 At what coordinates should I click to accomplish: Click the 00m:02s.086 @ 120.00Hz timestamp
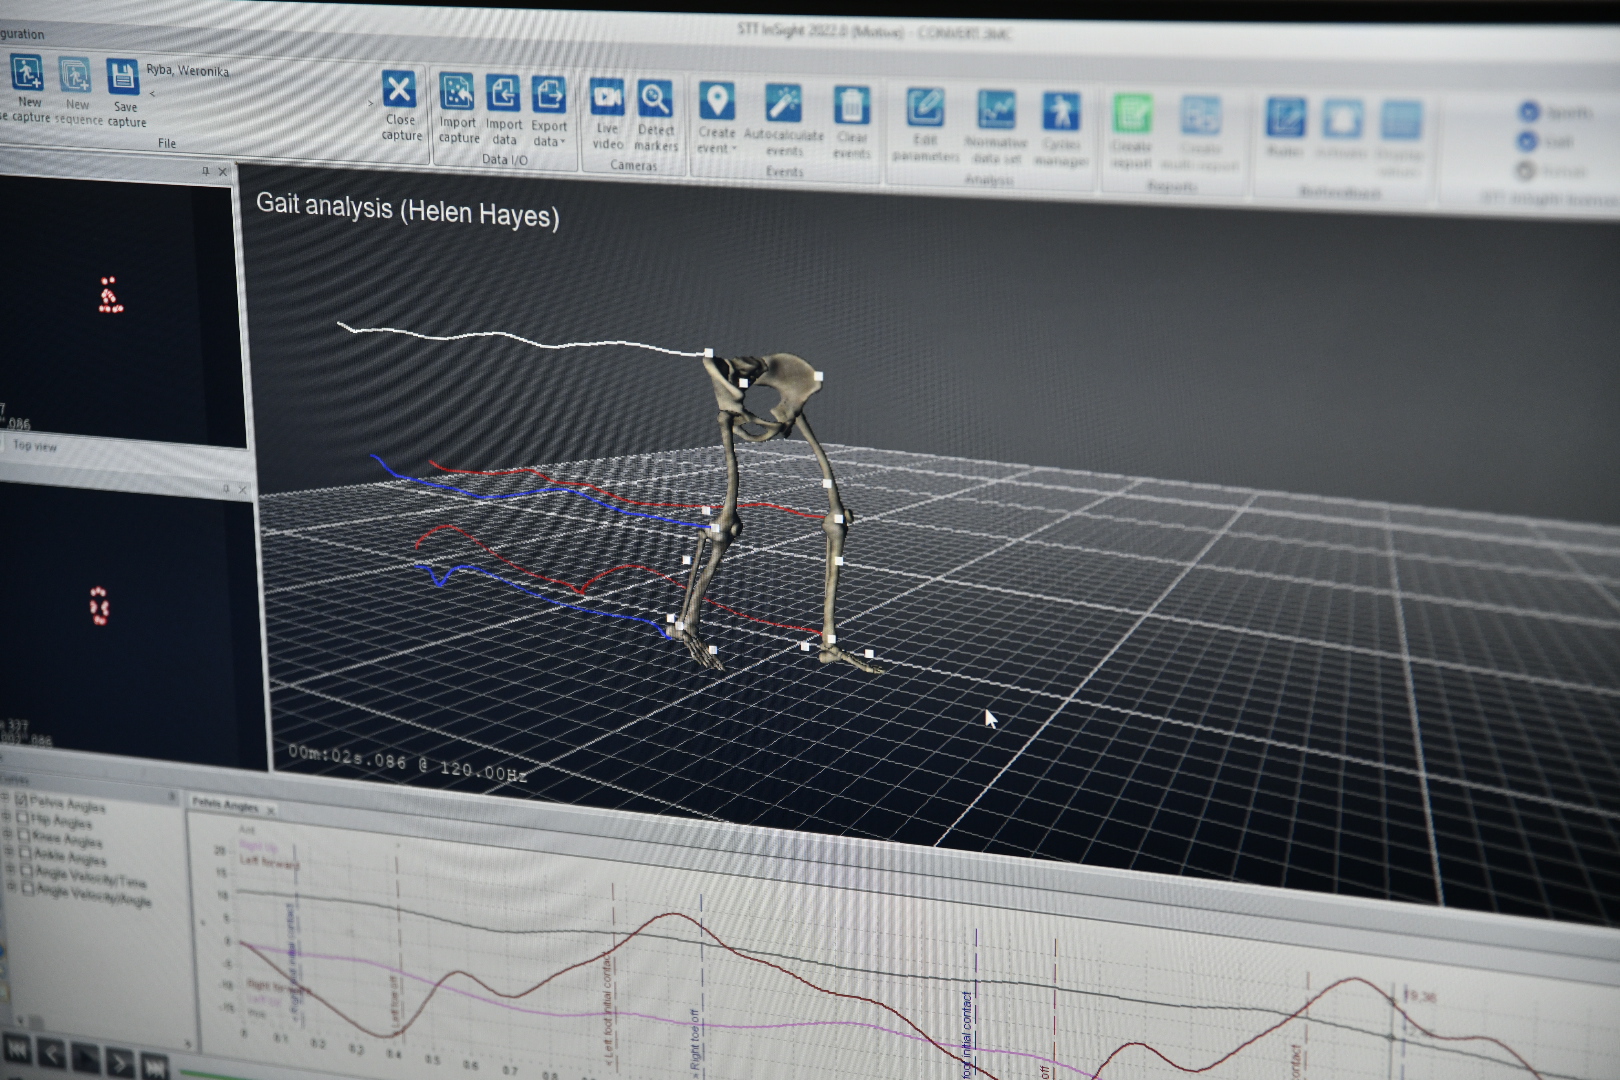click(407, 763)
